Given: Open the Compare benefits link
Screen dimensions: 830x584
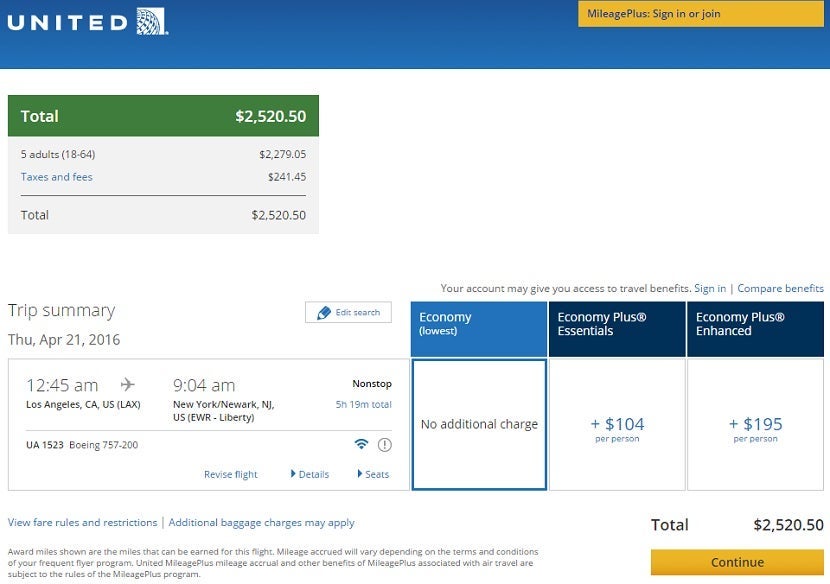Looking at the screenshot, I should (x=780, y=289).
